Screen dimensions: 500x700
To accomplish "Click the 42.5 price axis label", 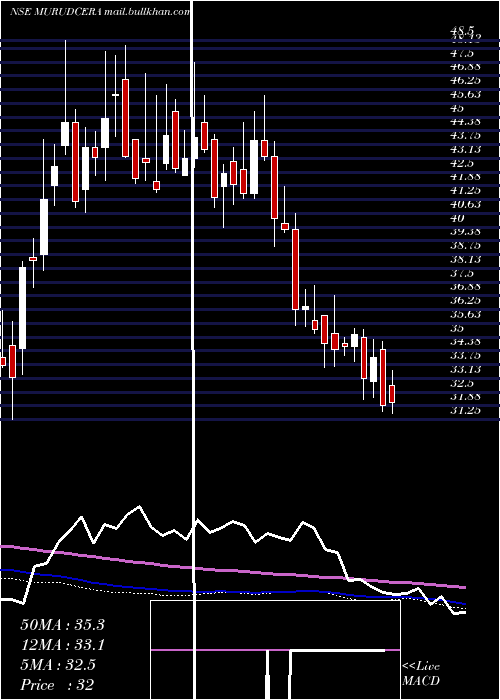I will (462, 163).
